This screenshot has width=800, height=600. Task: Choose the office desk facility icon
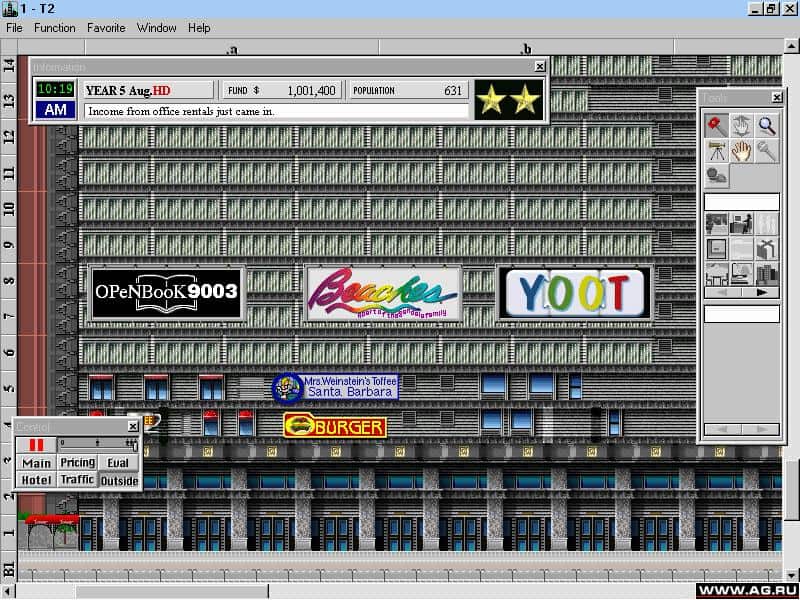click(x=742, y=223)
